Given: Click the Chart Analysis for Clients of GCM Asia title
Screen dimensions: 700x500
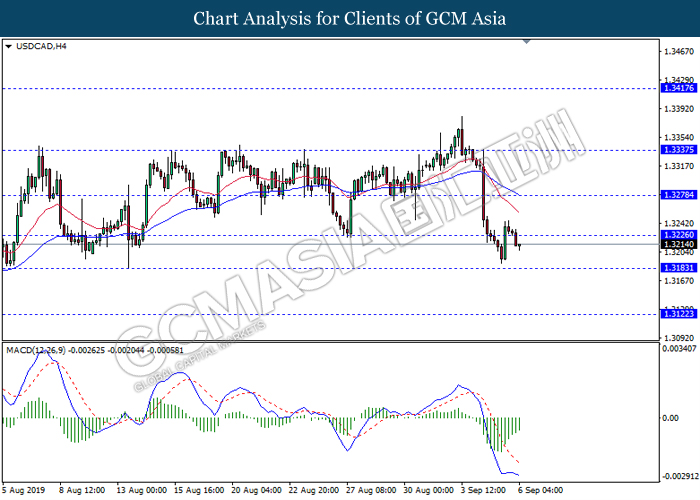Looking at the screenshot, I should (x=350, y=18).
